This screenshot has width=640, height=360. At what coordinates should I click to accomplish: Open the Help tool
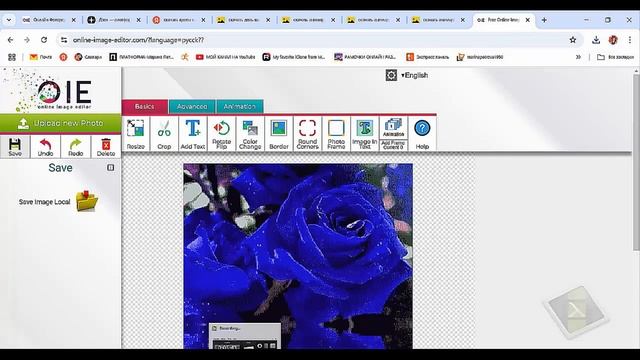click(x=422, y=134)
